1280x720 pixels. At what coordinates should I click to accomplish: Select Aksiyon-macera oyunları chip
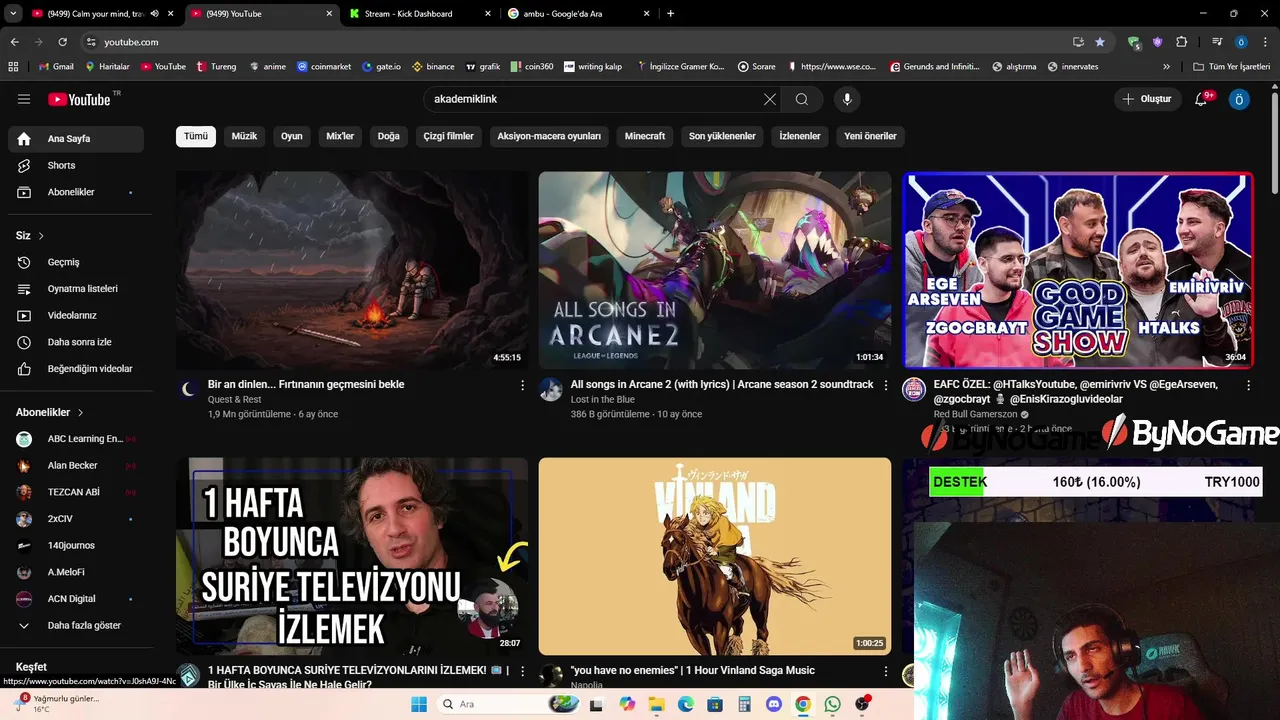pos(549,136)
